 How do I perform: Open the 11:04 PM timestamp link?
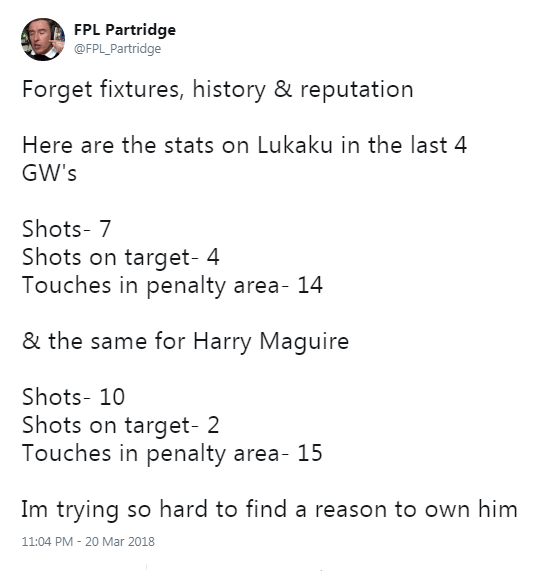[47, 541]
